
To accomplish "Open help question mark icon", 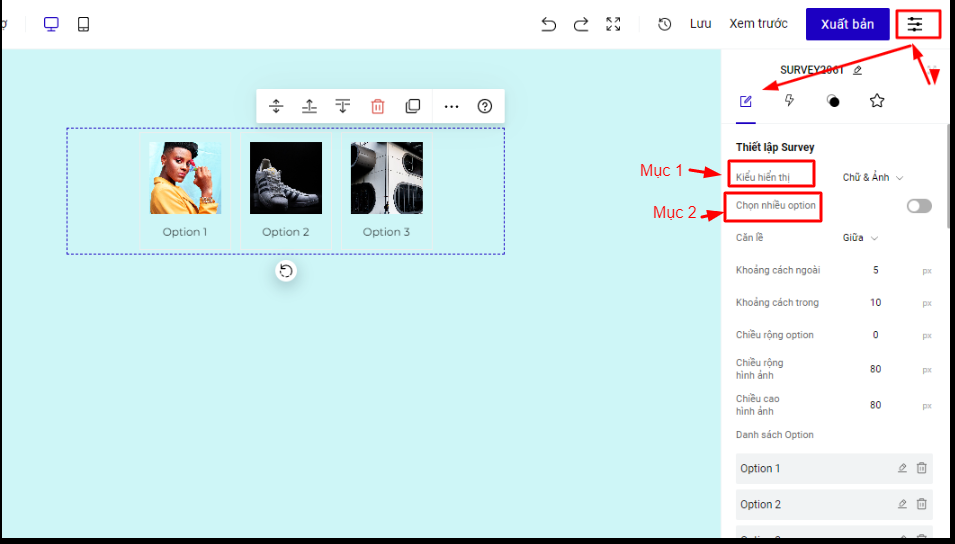I will point(485,106).
